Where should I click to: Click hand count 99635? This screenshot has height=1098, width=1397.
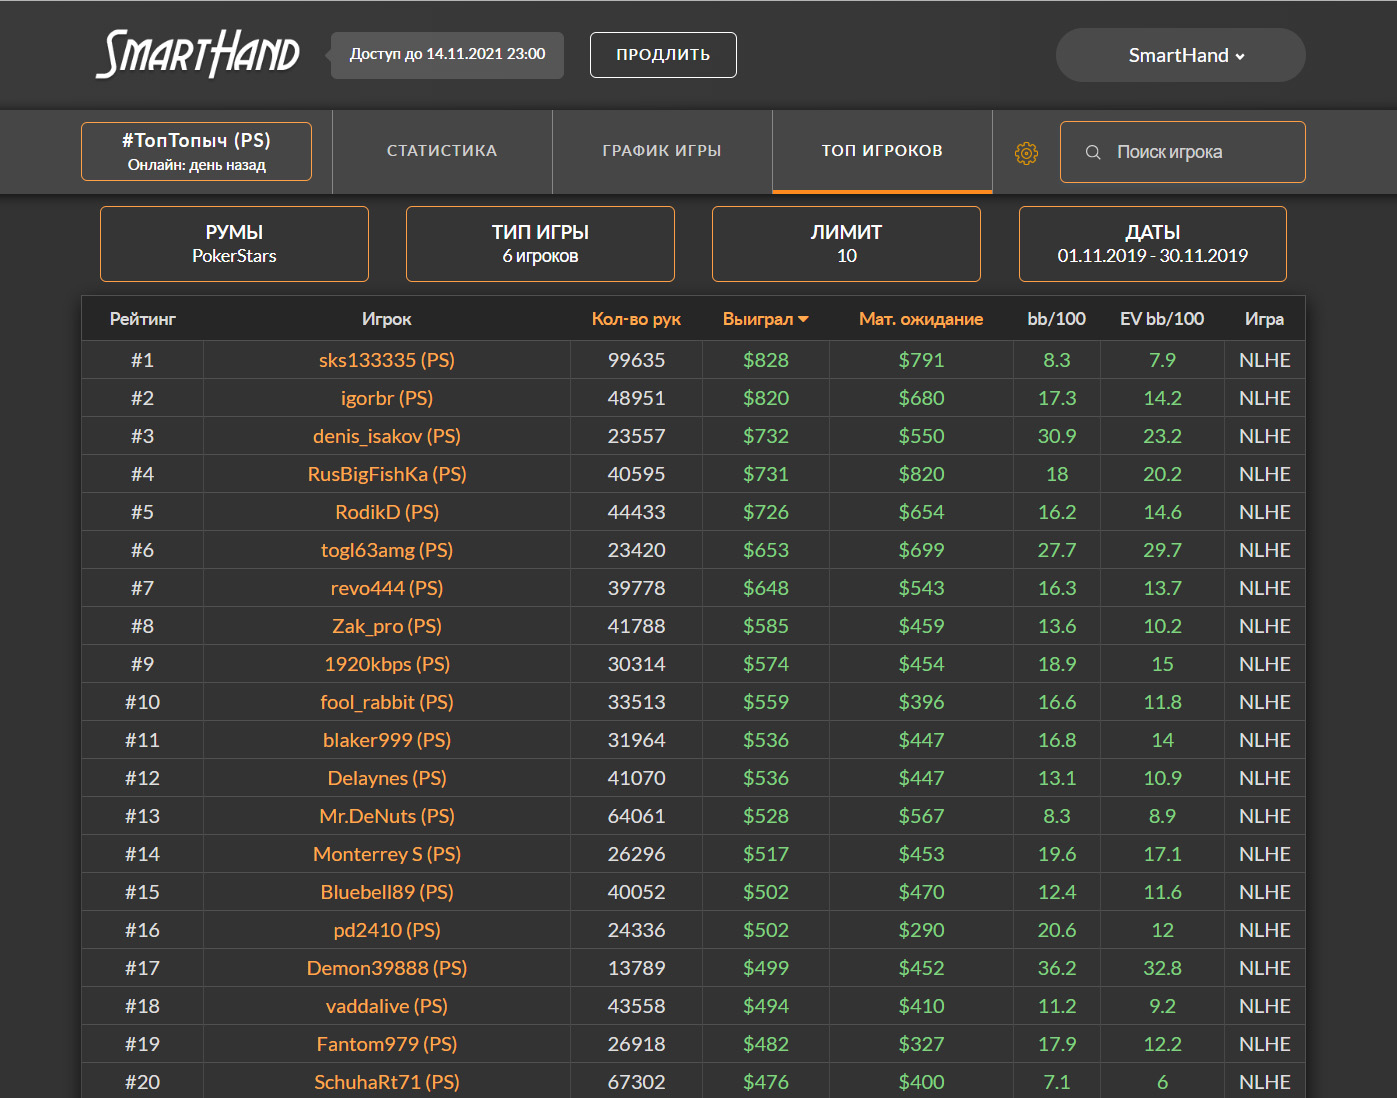(x=636, y=360)
